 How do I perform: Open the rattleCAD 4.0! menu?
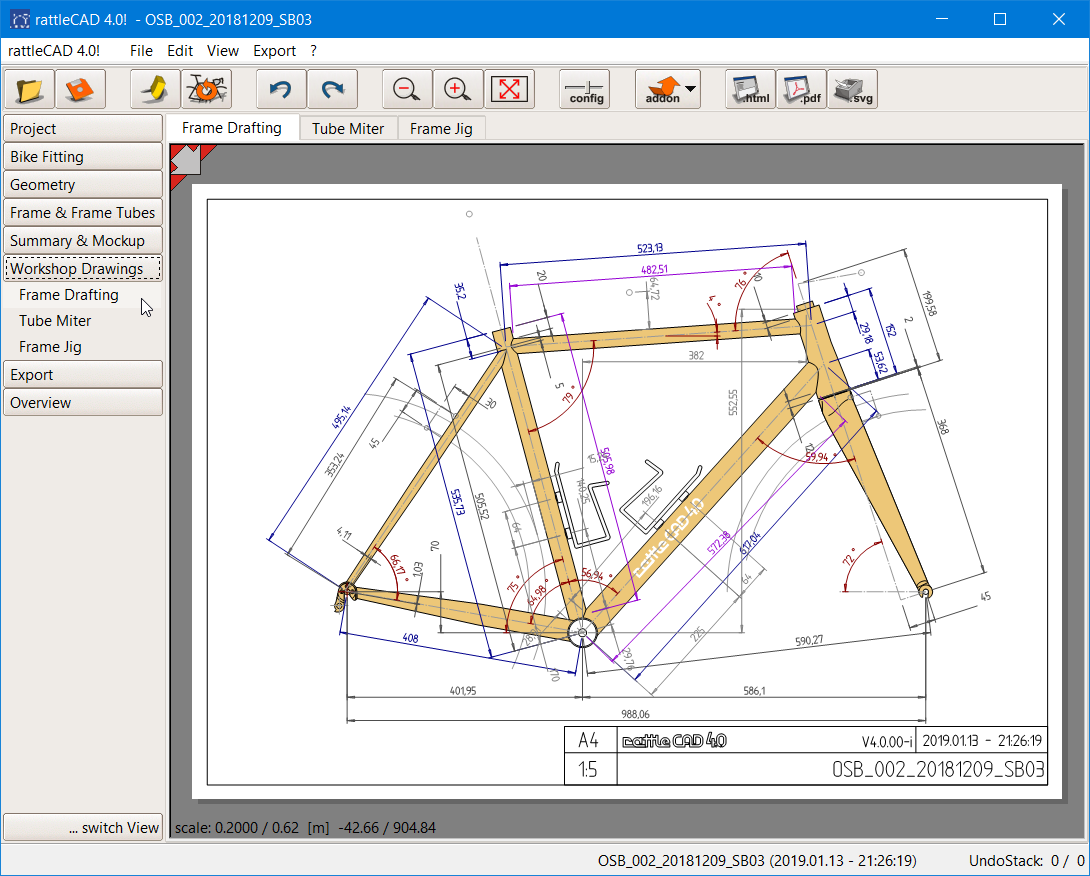54,51
